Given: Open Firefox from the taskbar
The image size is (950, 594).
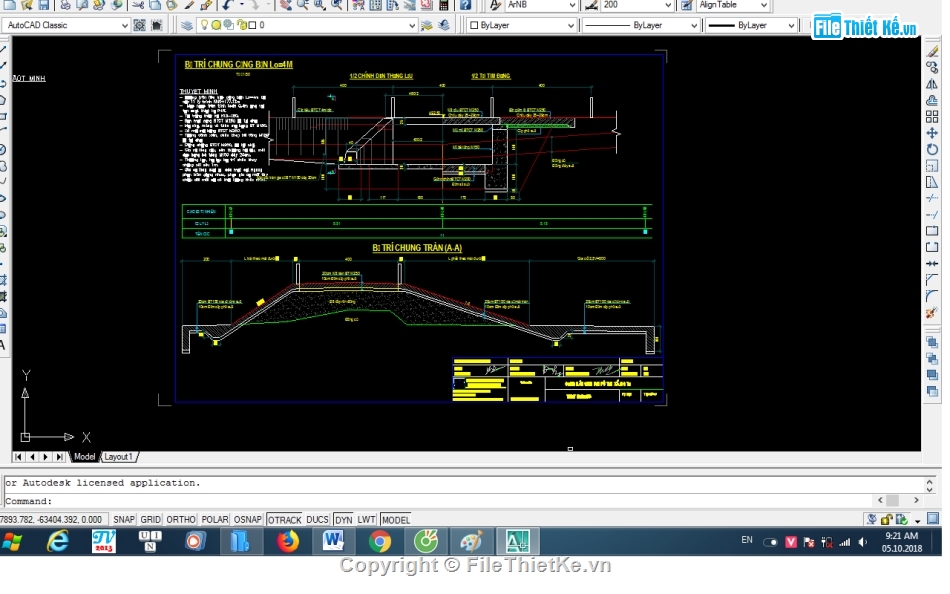Looking at the screenshot, I should coord(288,541).
